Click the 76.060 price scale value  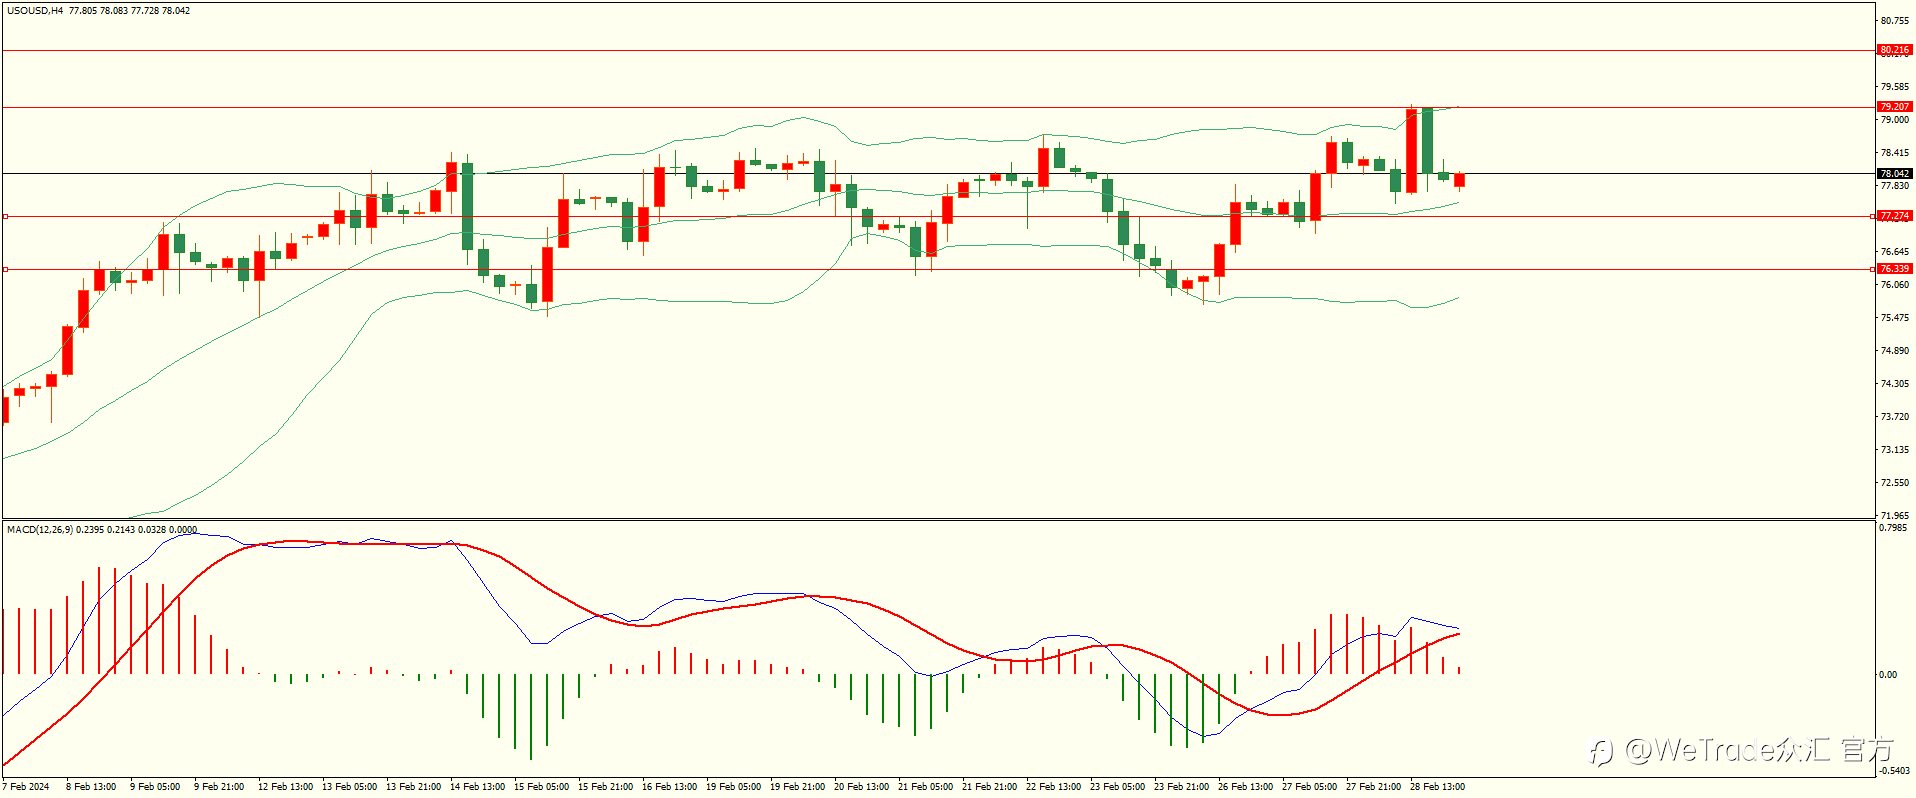[1895, 285]
